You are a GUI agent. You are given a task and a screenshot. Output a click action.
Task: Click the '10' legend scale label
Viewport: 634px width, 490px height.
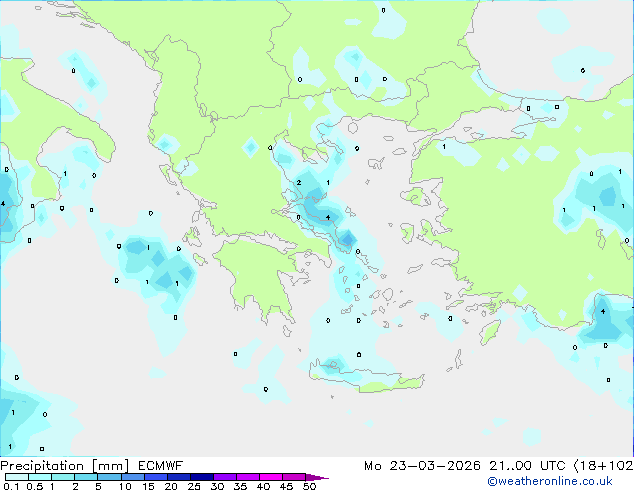pyautogui.click(x=125, y=486)
